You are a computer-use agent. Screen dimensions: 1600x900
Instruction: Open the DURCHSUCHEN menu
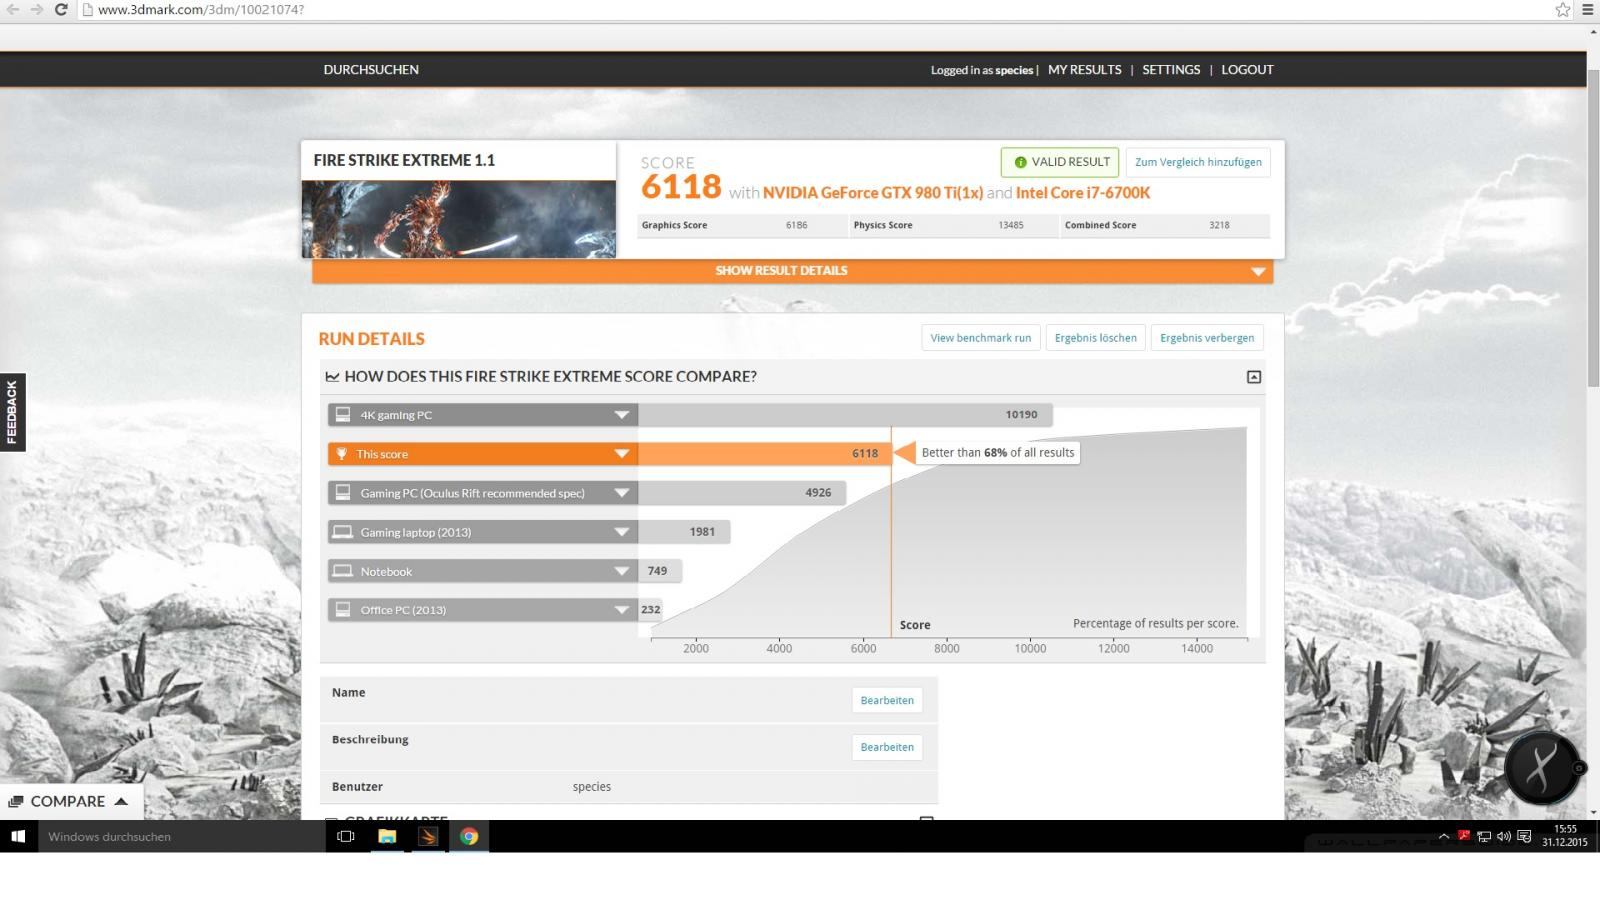pos(371,69)
